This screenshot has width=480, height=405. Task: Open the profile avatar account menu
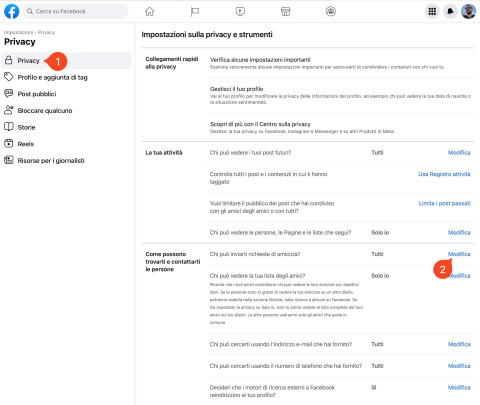469,11
